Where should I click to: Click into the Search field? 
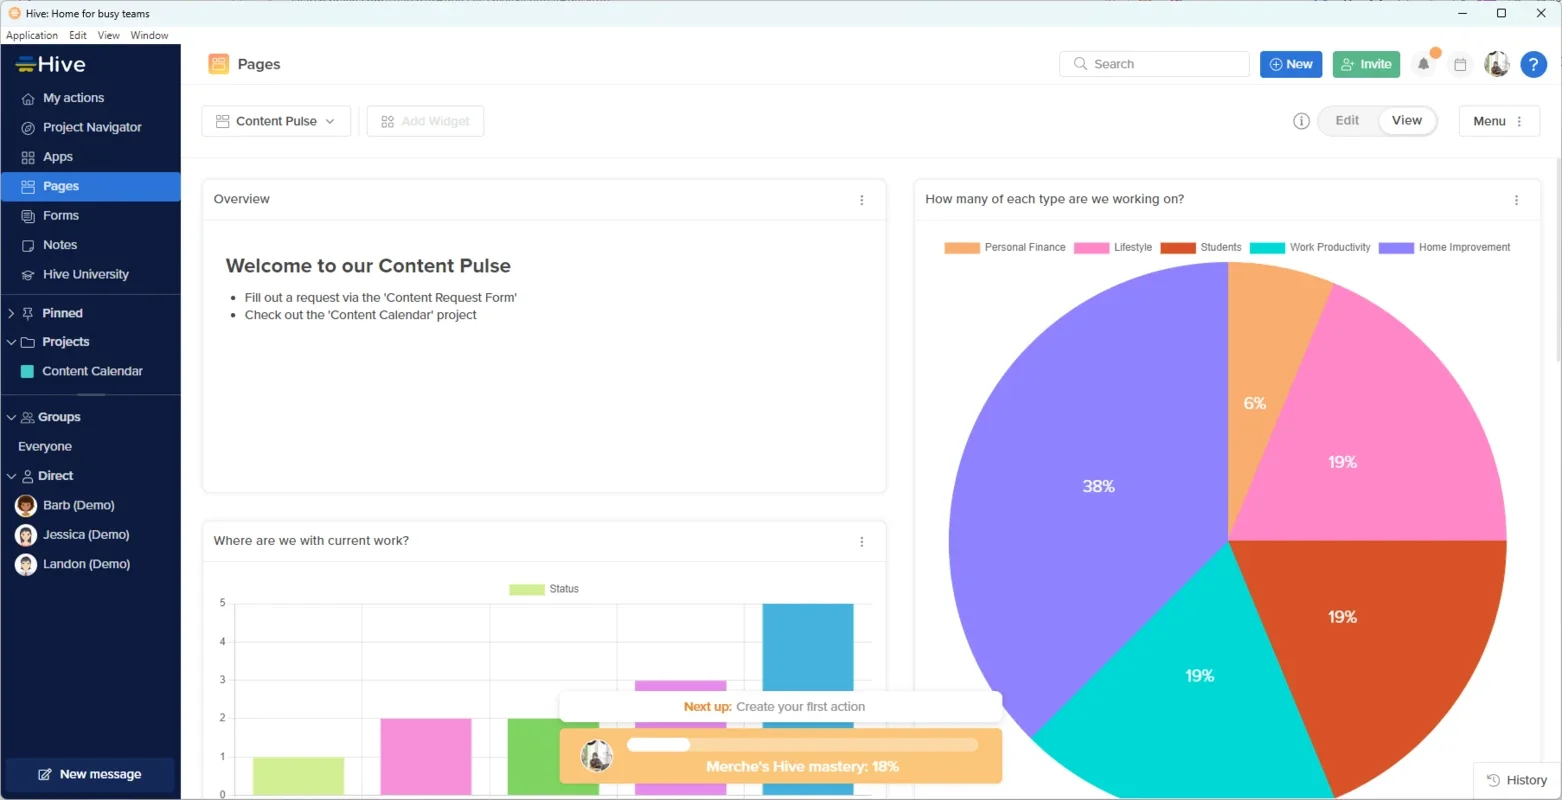(1154, 64)
